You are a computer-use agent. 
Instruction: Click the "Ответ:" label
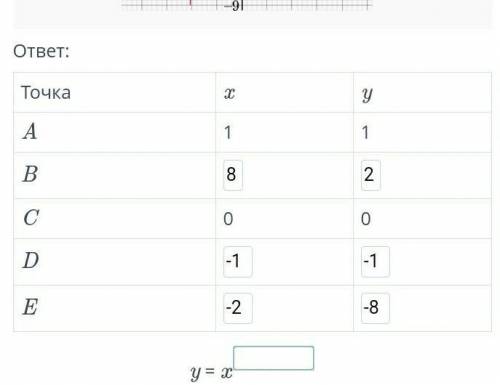[41, 51]
